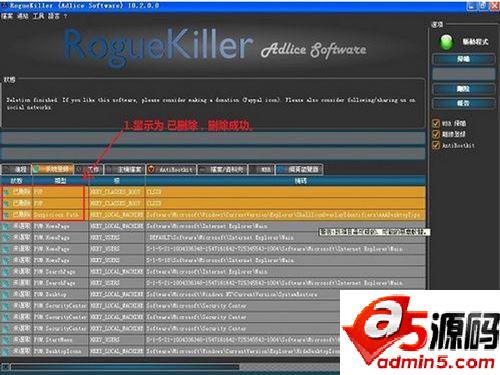This screenshot has height=375, width=500.
Task: Toggle checkbox of PUM.HomePage HKEY_LOCAL_MACHINE row
Action: (6, 226)
